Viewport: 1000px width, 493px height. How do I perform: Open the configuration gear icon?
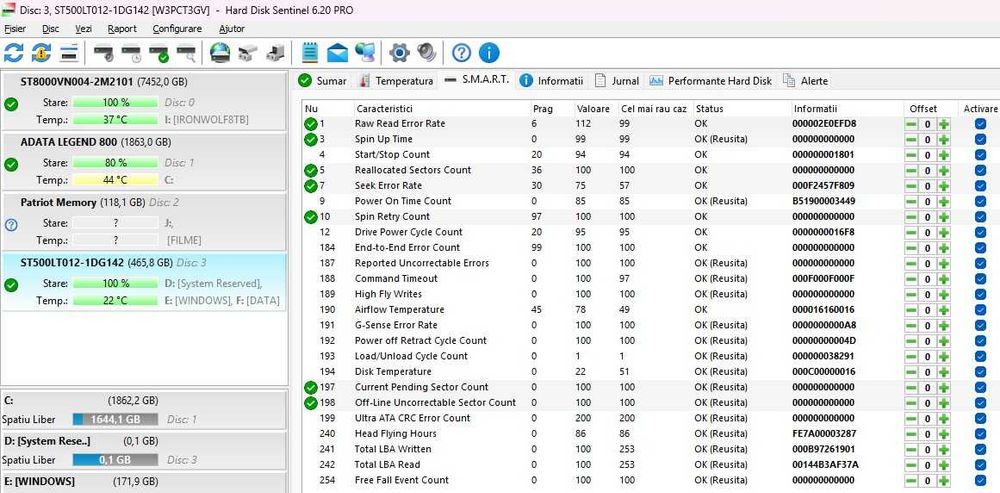pyautogui.click(x=399, y=53)
